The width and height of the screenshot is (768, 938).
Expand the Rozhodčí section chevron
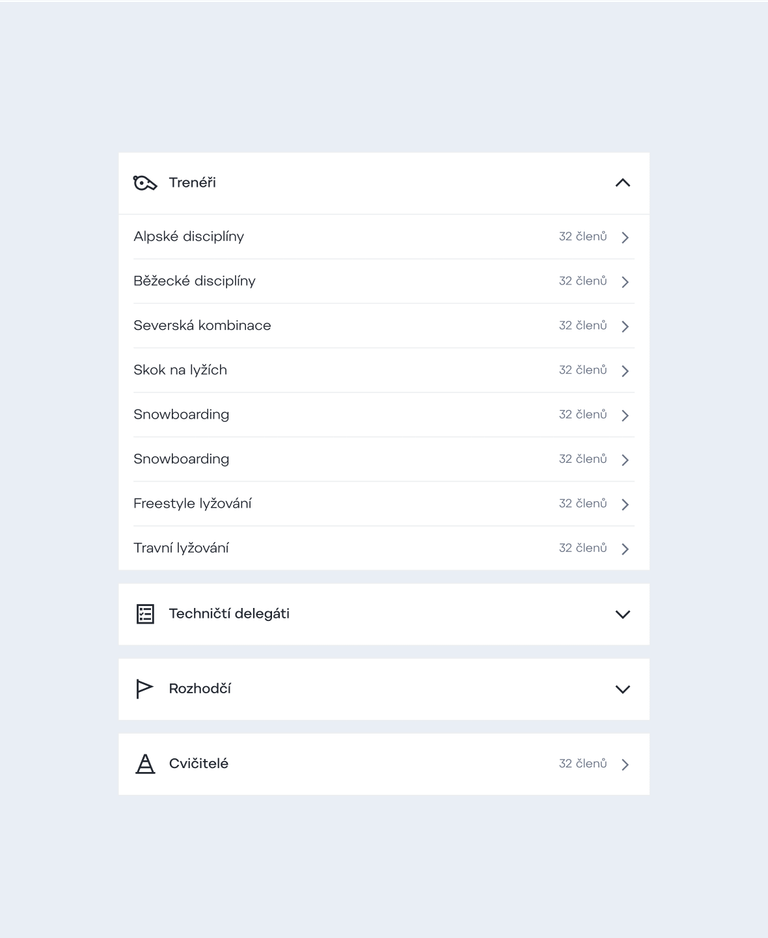pyautogui.click(x=623, y=689)
